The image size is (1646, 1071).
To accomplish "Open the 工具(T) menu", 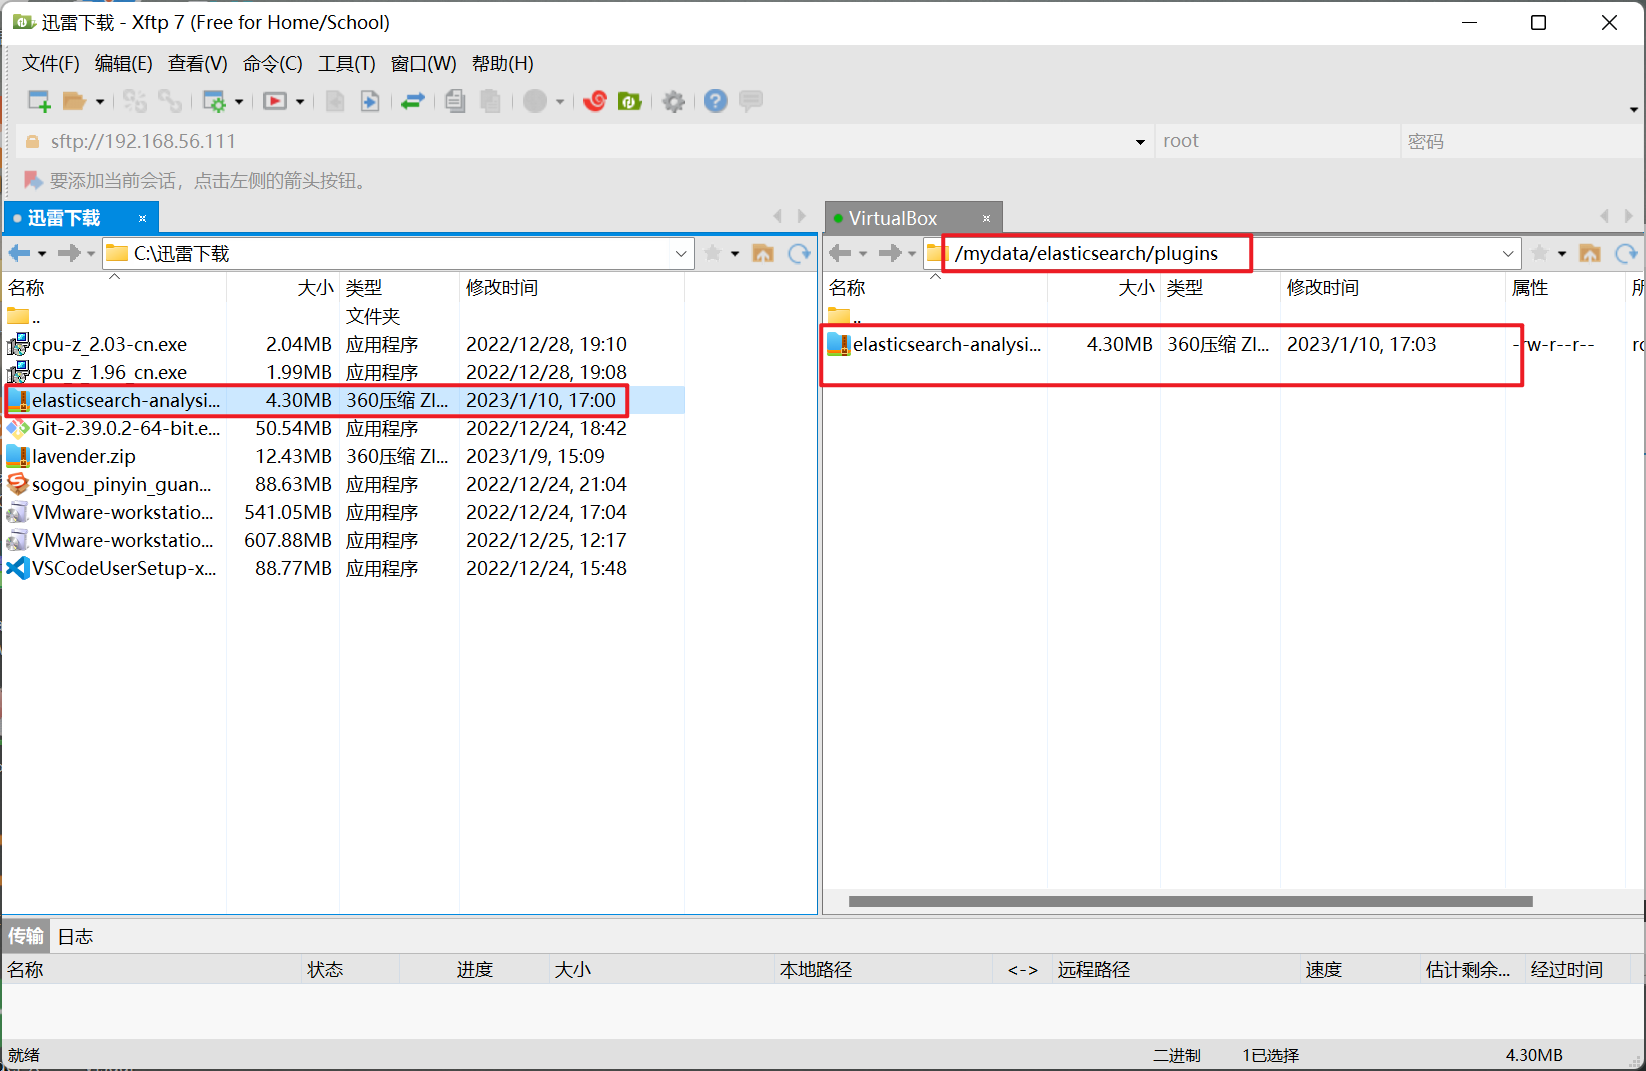I will point(346,64).
